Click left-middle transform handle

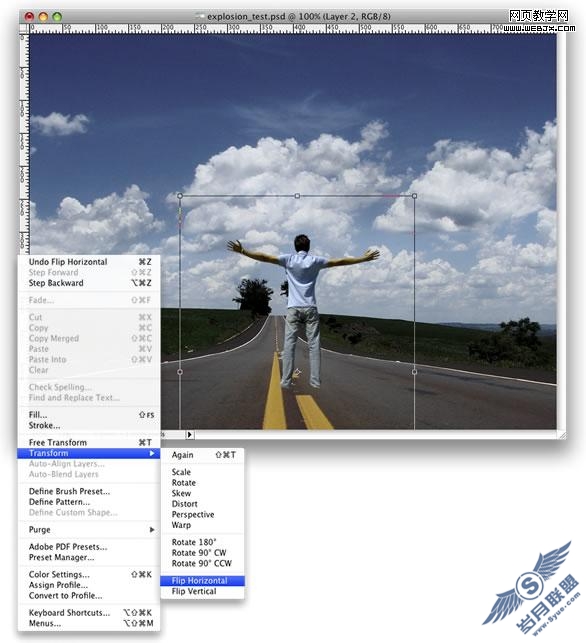[x=180, y=372]
